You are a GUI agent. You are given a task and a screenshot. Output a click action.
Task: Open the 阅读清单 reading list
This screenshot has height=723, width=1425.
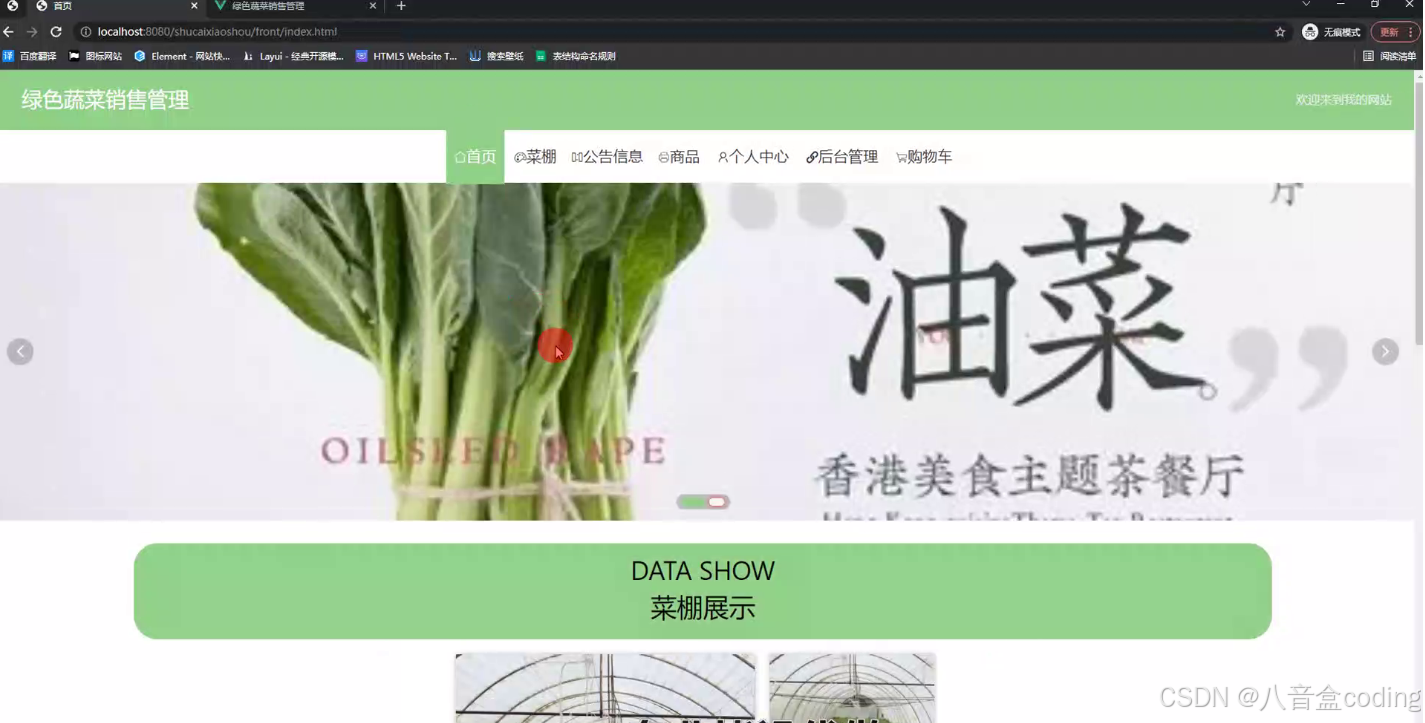click(x=1390, y=56)
